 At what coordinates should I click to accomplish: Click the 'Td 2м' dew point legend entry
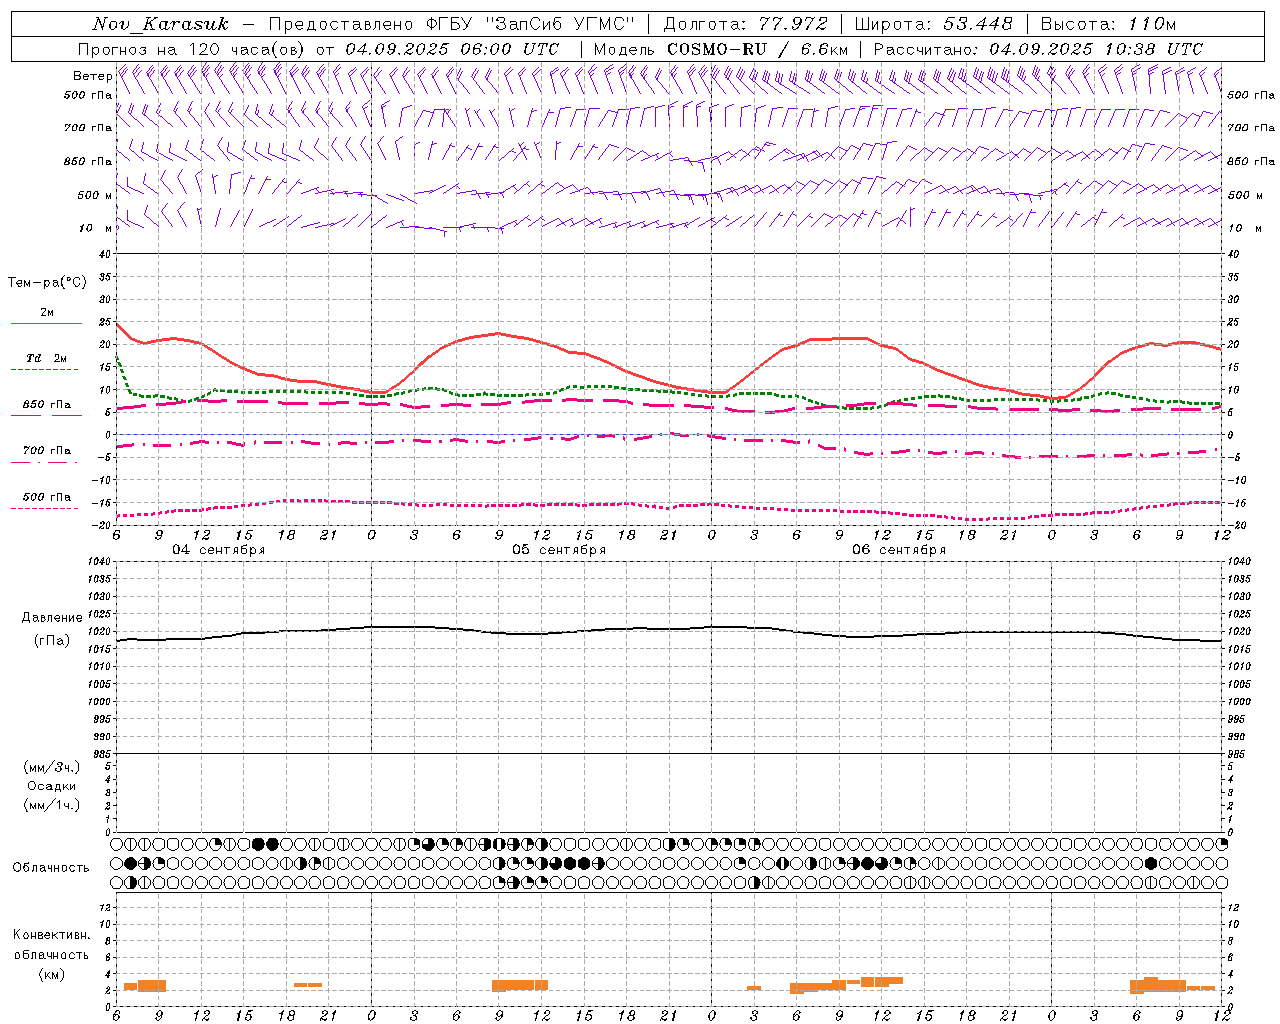click(47, 358)
